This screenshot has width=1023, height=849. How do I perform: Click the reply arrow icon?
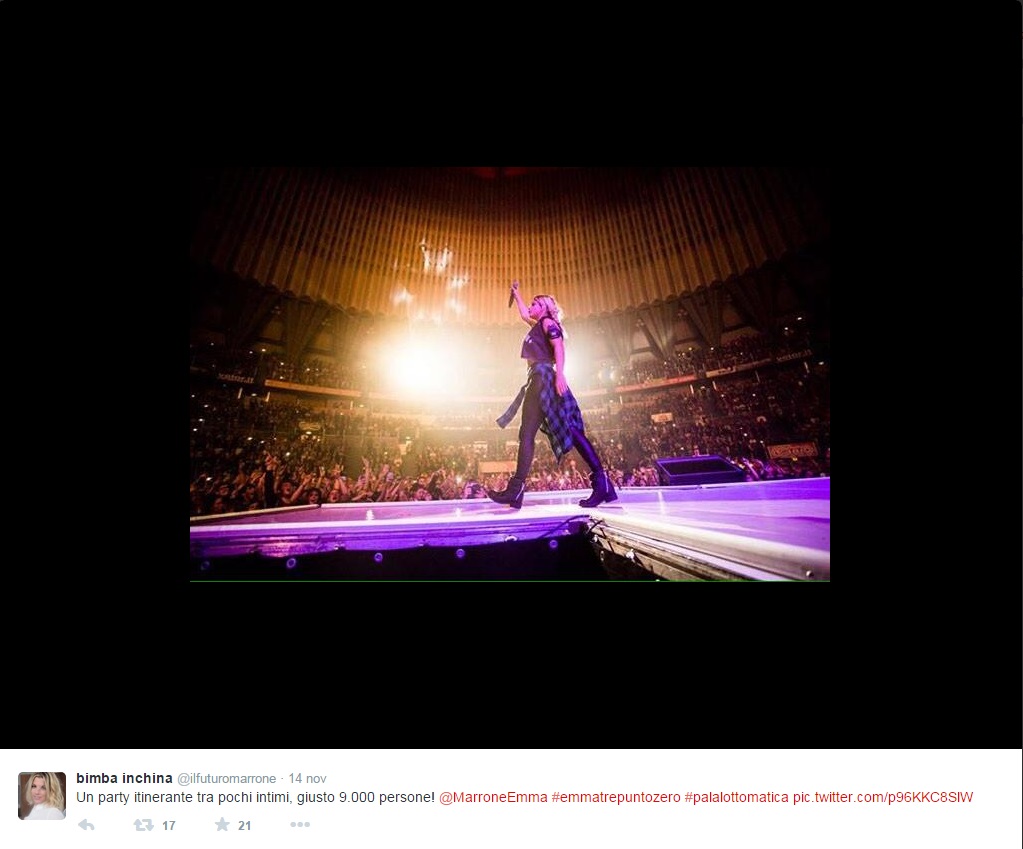pos(86,825)
